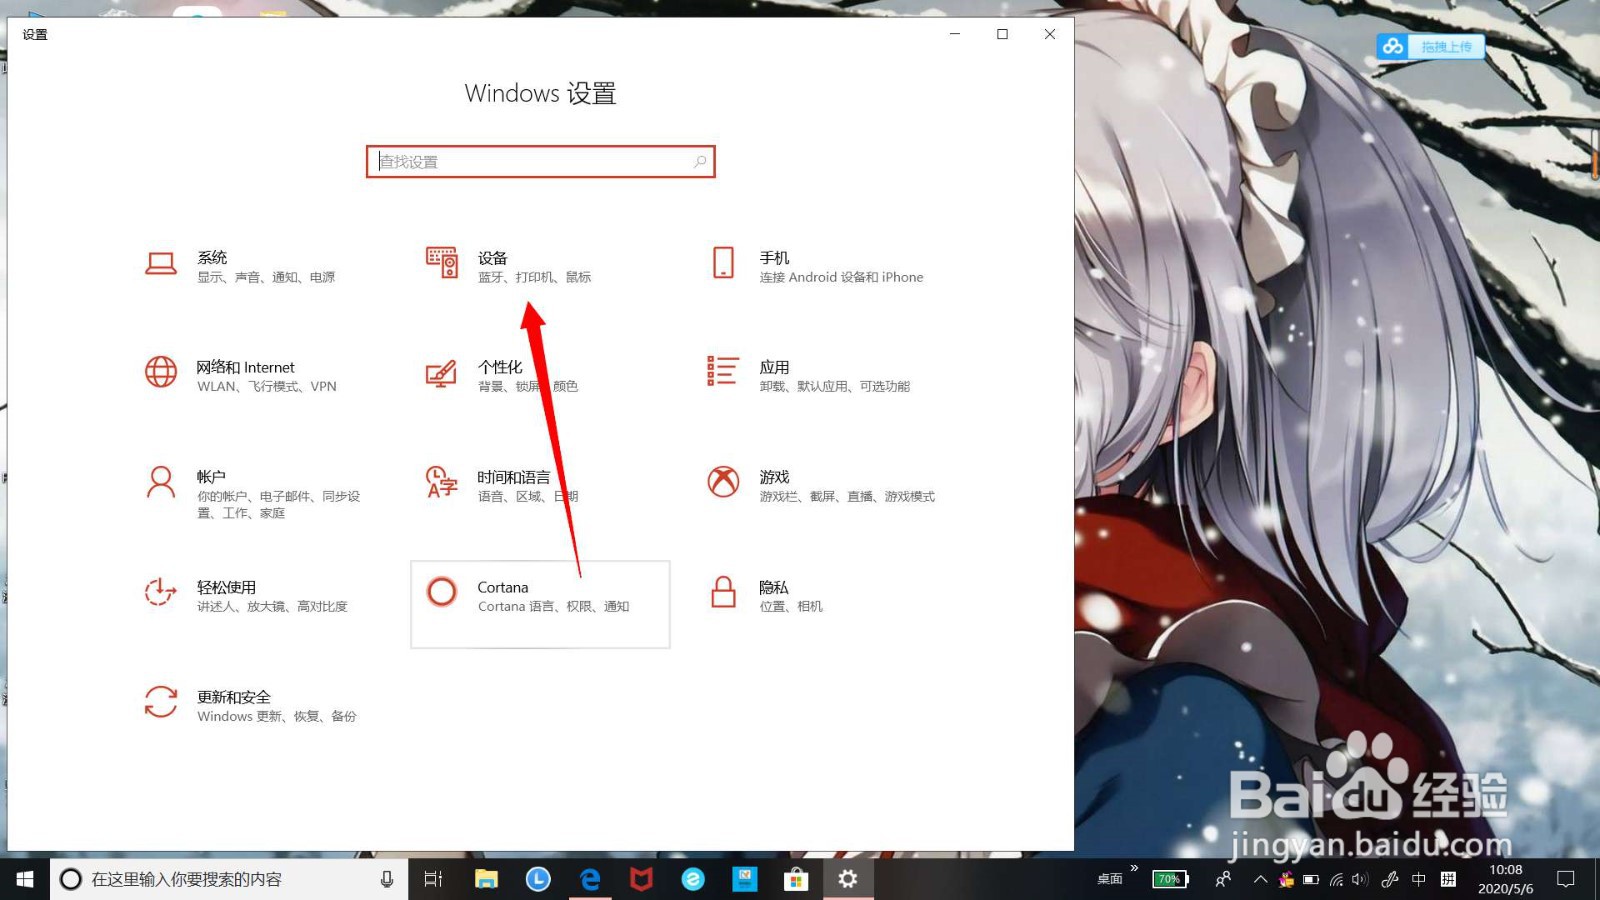Launch Microsoft Edge from the taskbar
The image size is (1600, 900).
point(590,879)
